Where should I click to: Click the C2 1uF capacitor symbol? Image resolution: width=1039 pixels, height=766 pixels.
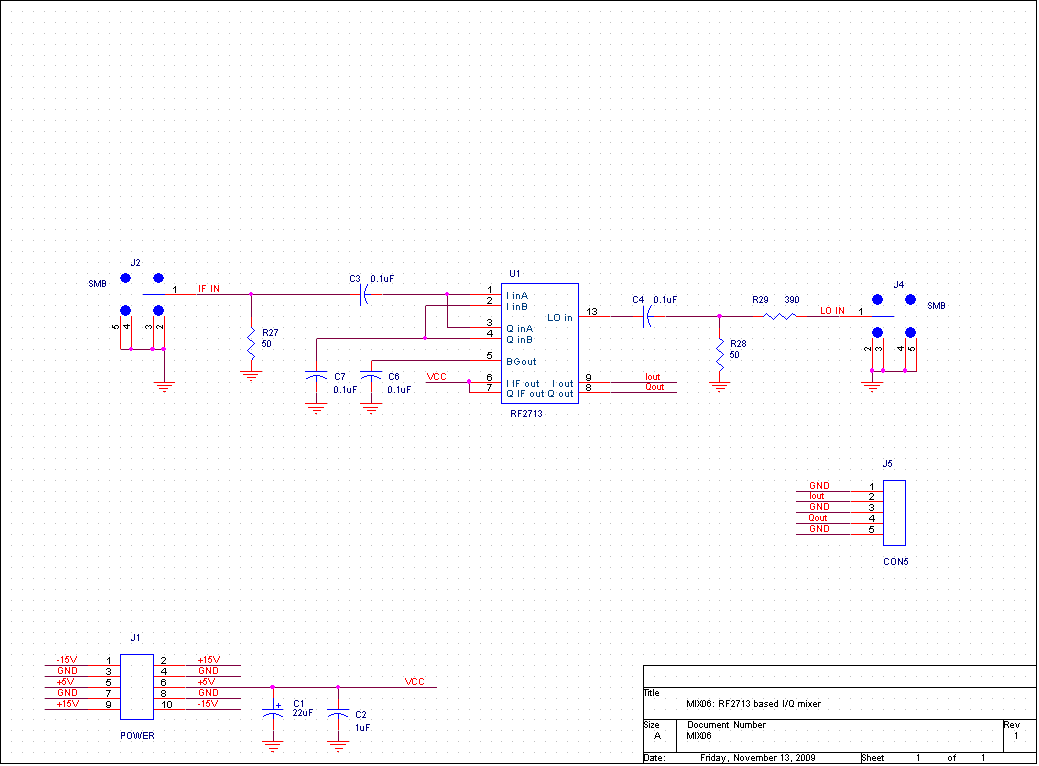338,715
